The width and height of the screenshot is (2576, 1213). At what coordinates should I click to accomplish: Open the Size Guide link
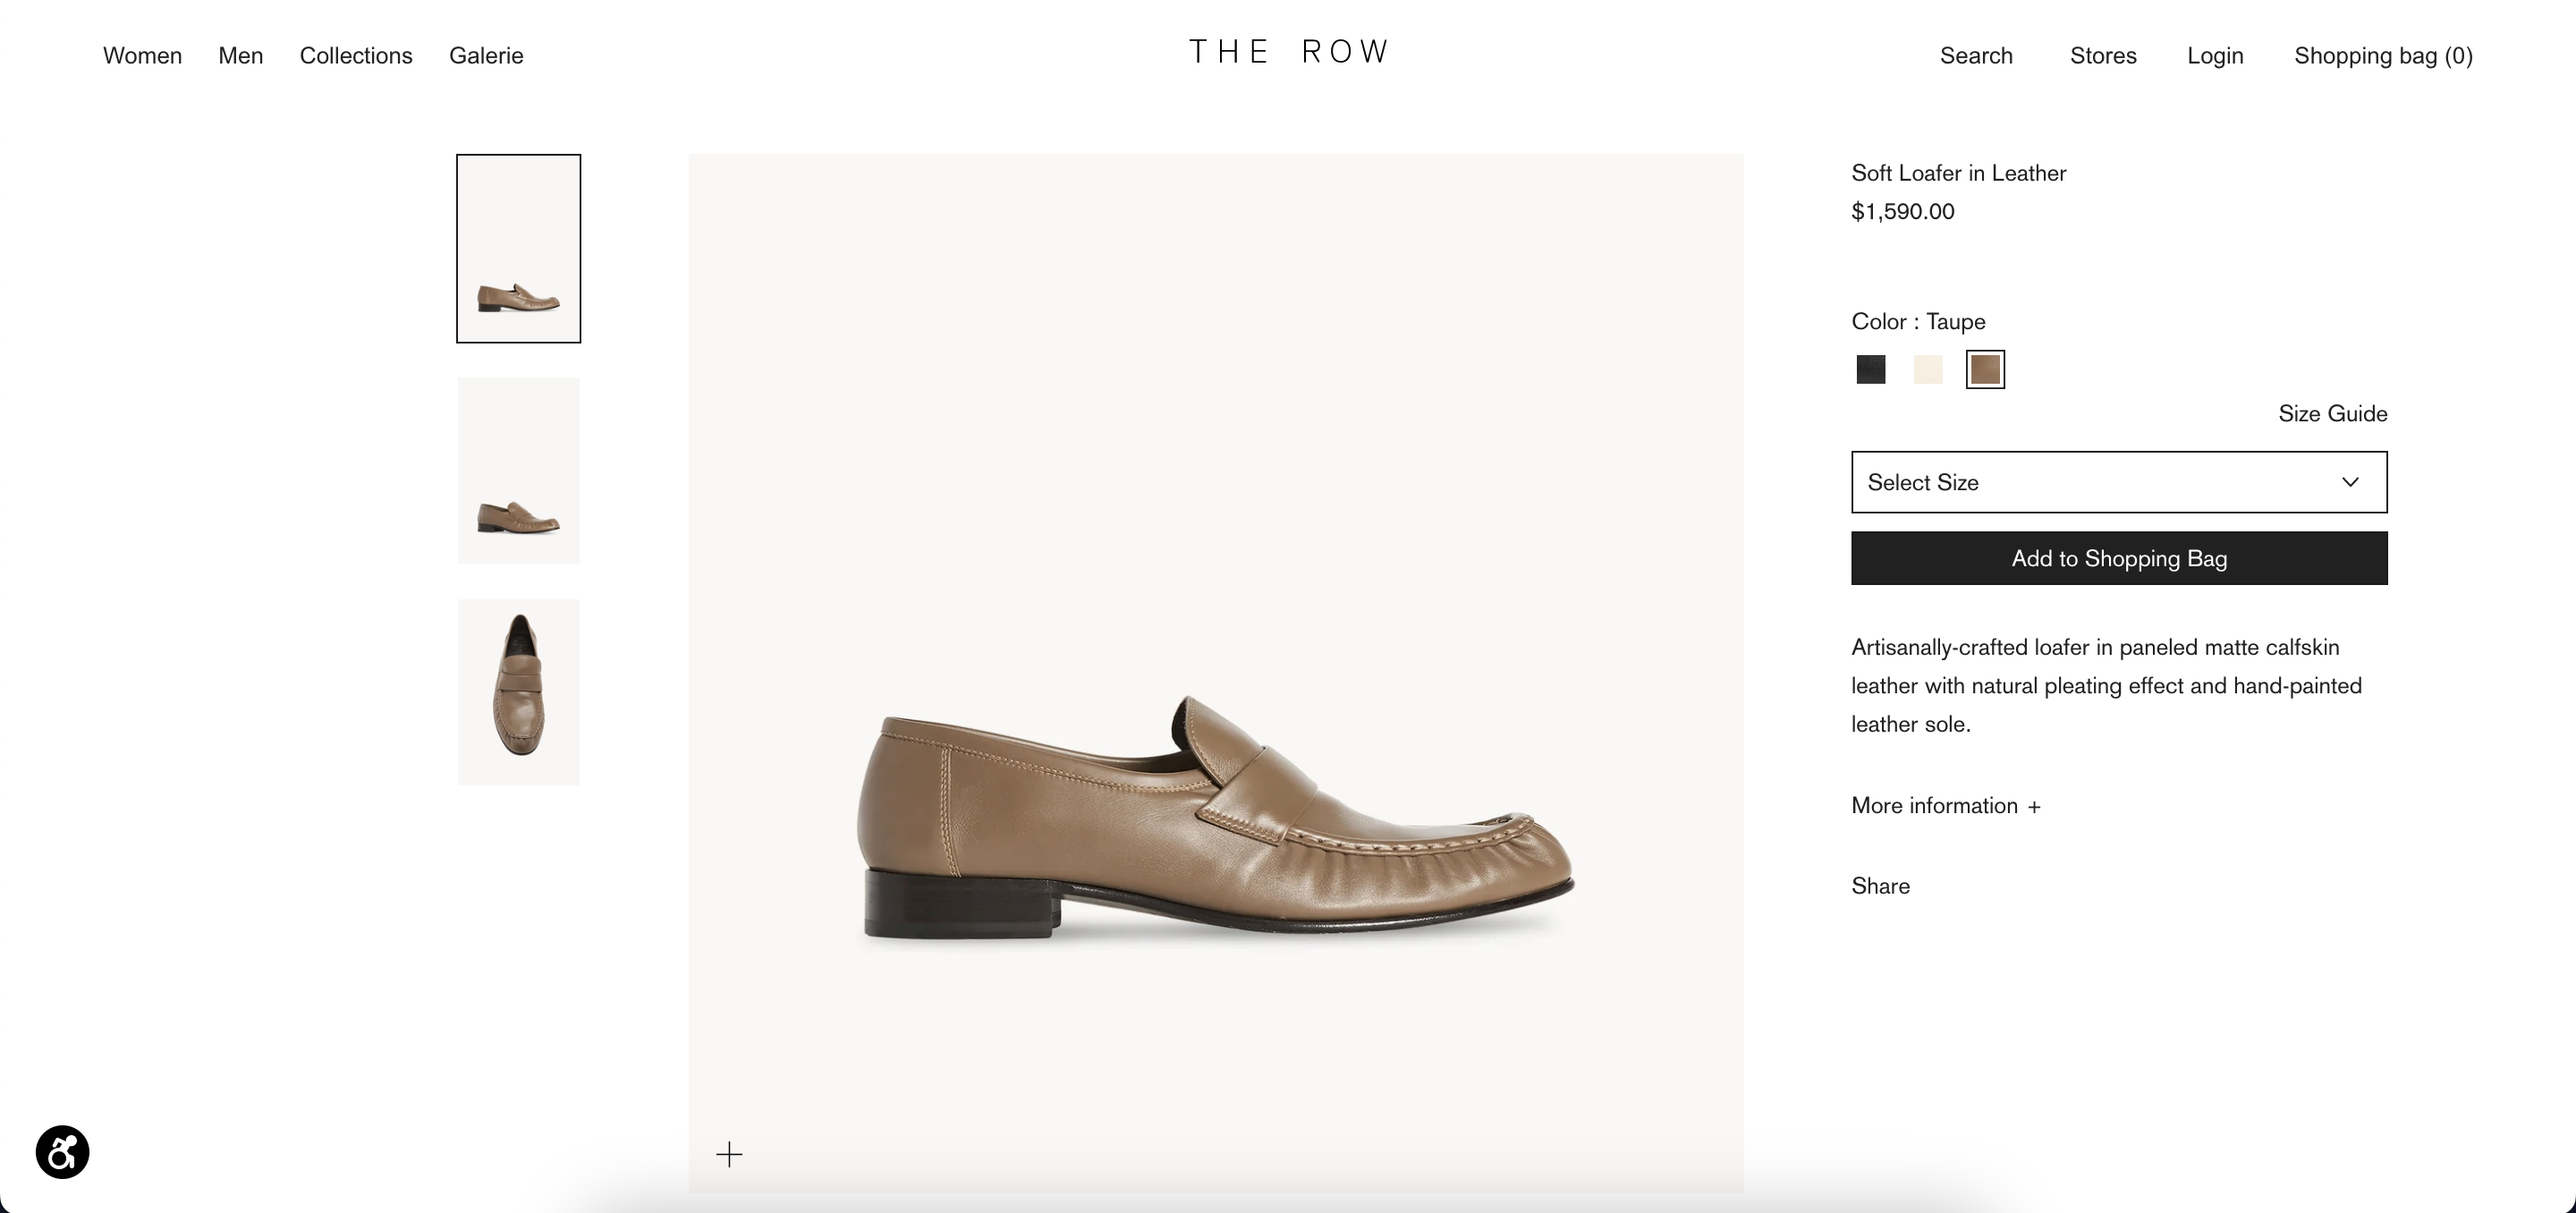point(2332,414)
